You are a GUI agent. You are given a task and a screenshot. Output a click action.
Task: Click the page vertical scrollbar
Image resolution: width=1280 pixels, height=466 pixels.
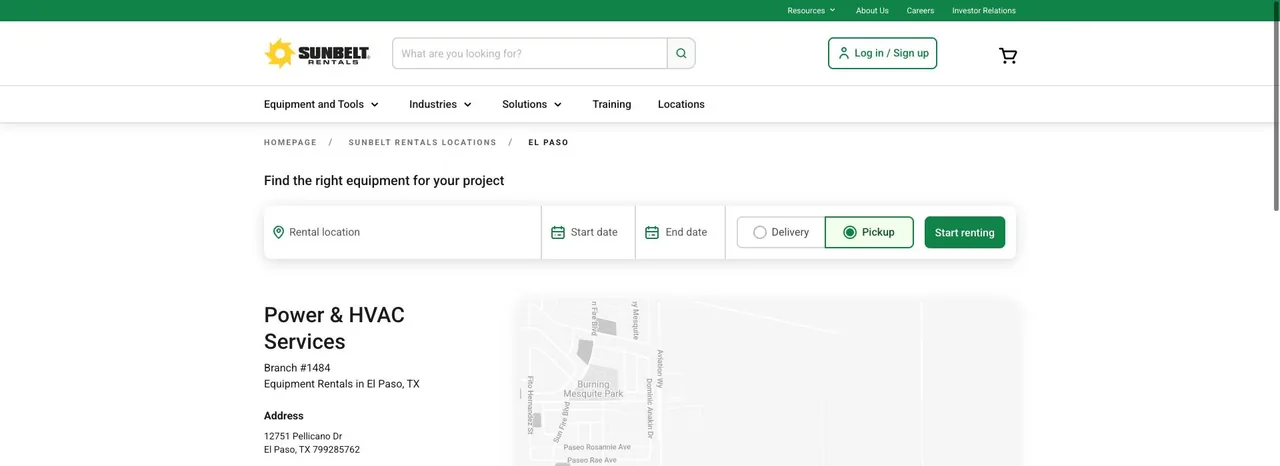pyautogui.click(x=1275, y=105)
